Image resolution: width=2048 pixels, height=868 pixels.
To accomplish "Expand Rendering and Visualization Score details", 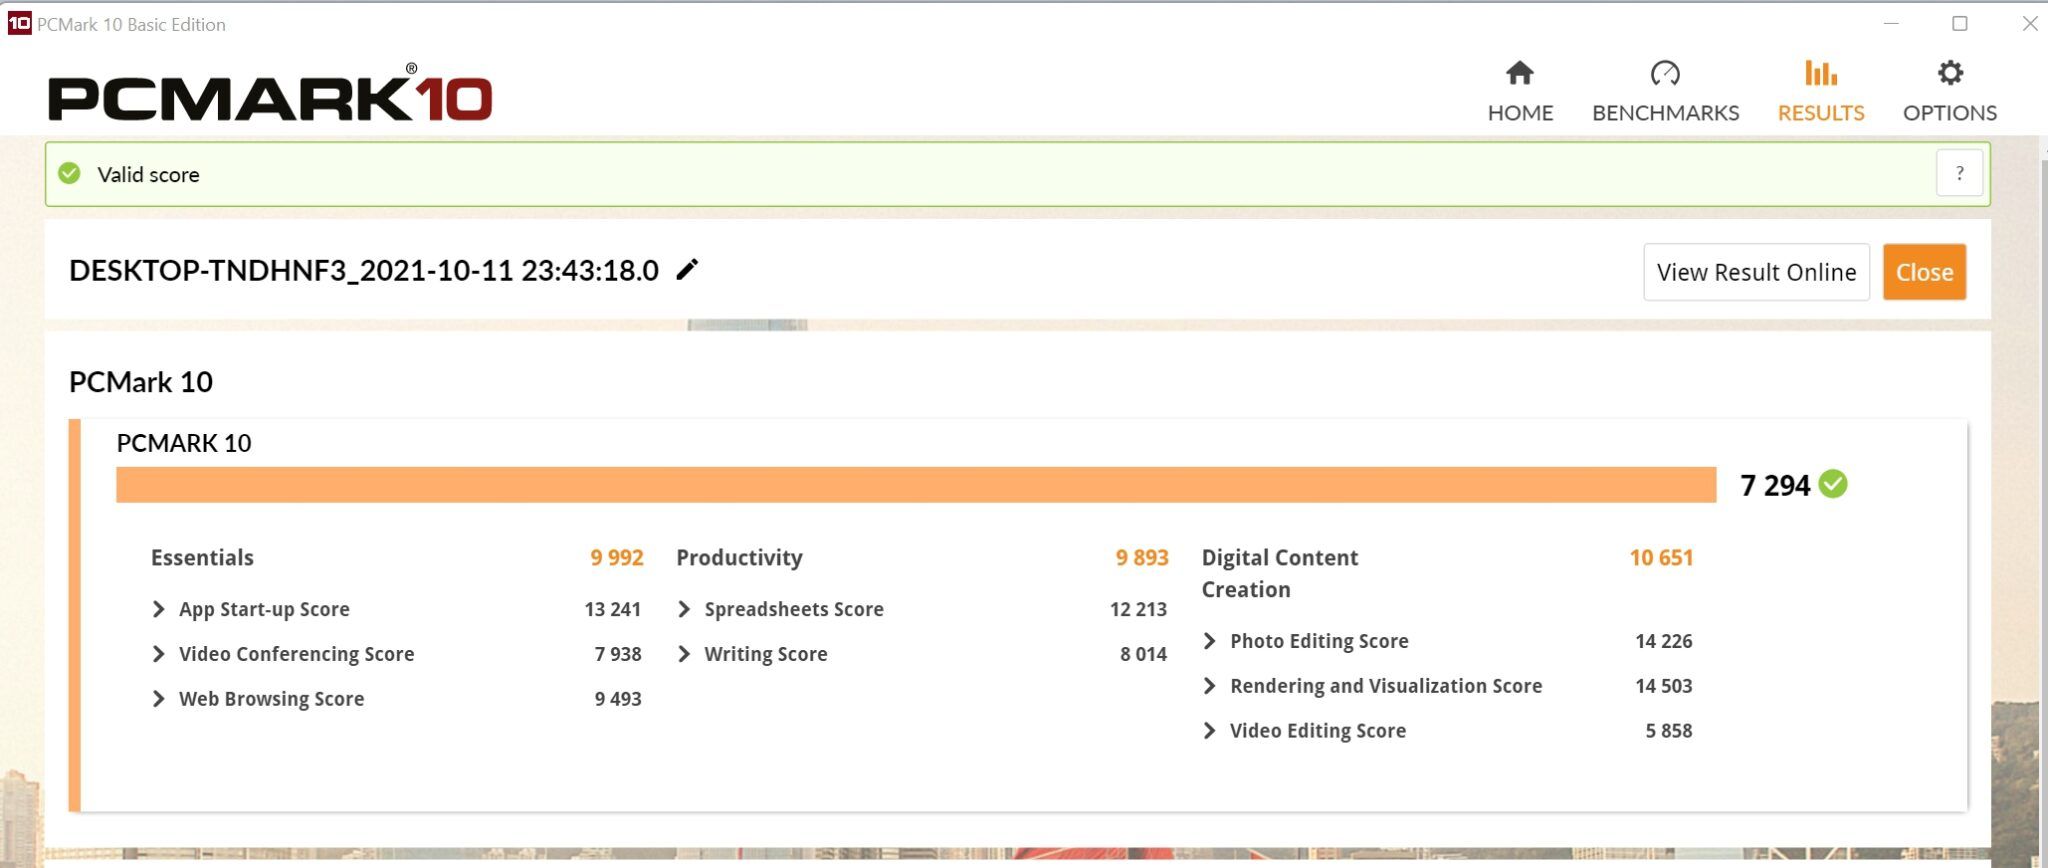I will [1209, 686].
